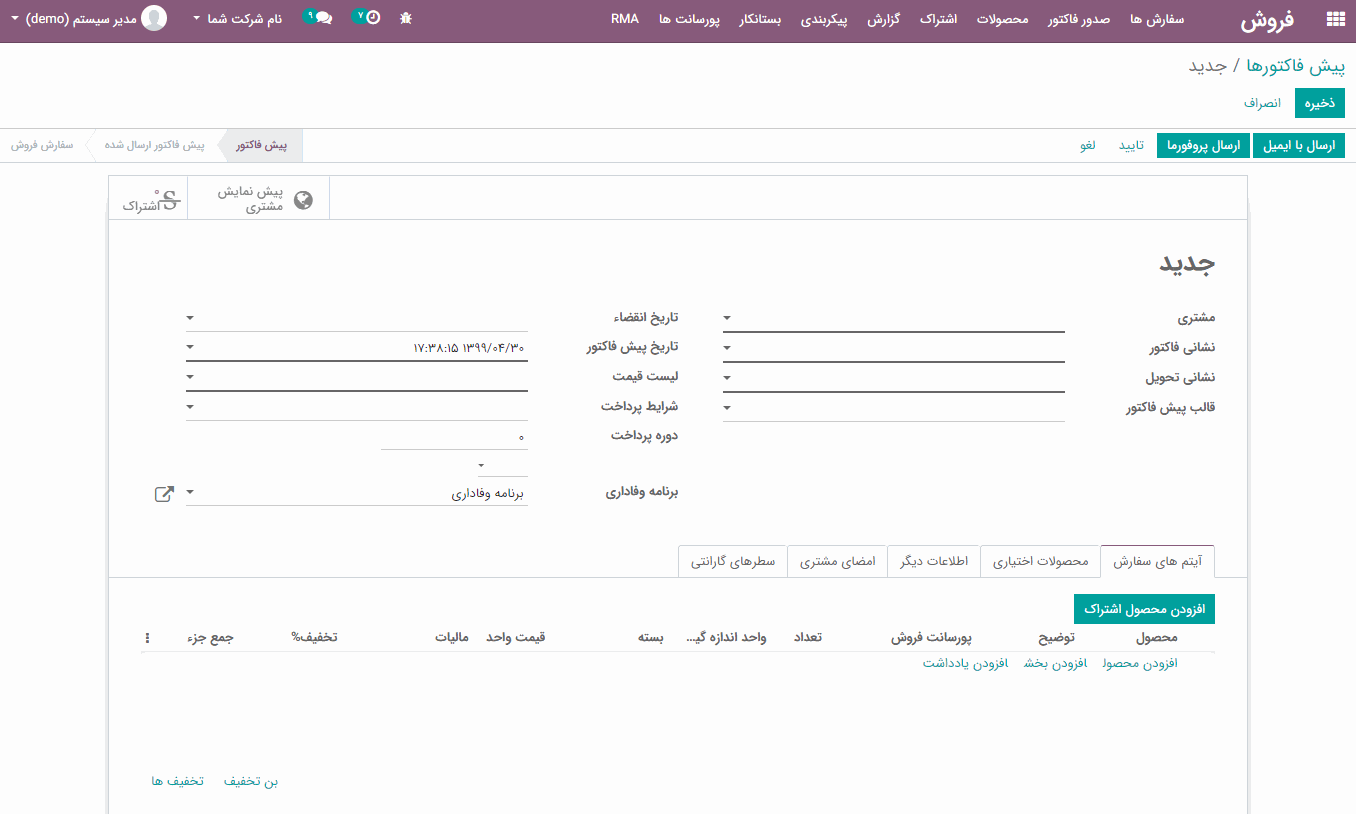Open the messaging conversations icon
Screen dimensions: 1356x814
coord(325,17)
